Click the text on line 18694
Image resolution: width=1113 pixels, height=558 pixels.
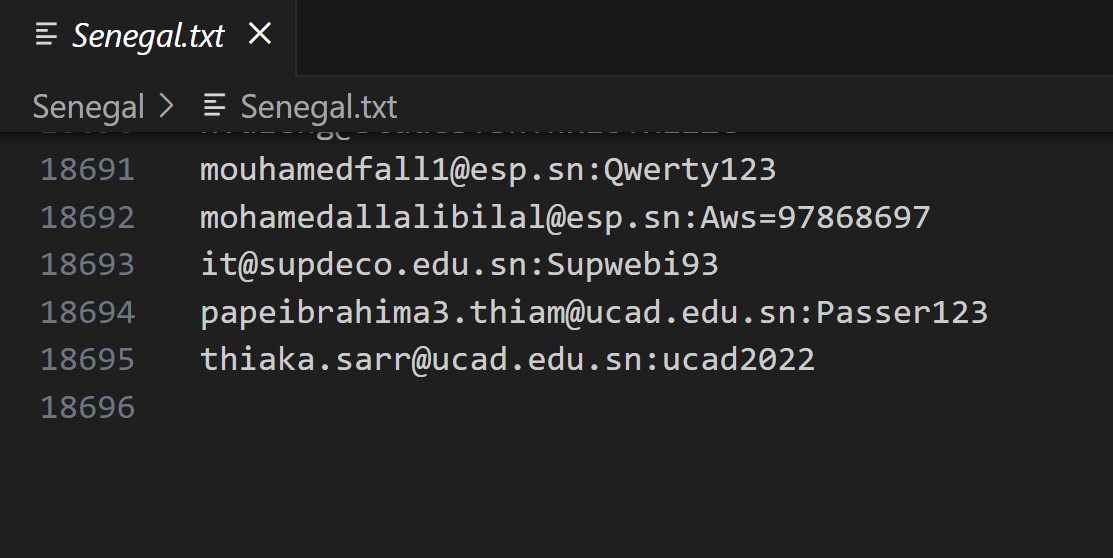[593, 312]
